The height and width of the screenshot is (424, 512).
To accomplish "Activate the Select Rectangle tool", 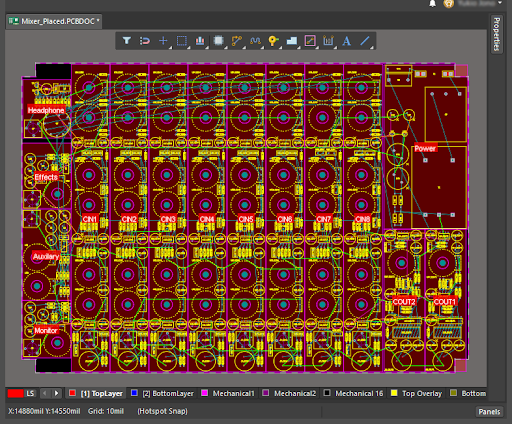I will [x=182, y=41].
